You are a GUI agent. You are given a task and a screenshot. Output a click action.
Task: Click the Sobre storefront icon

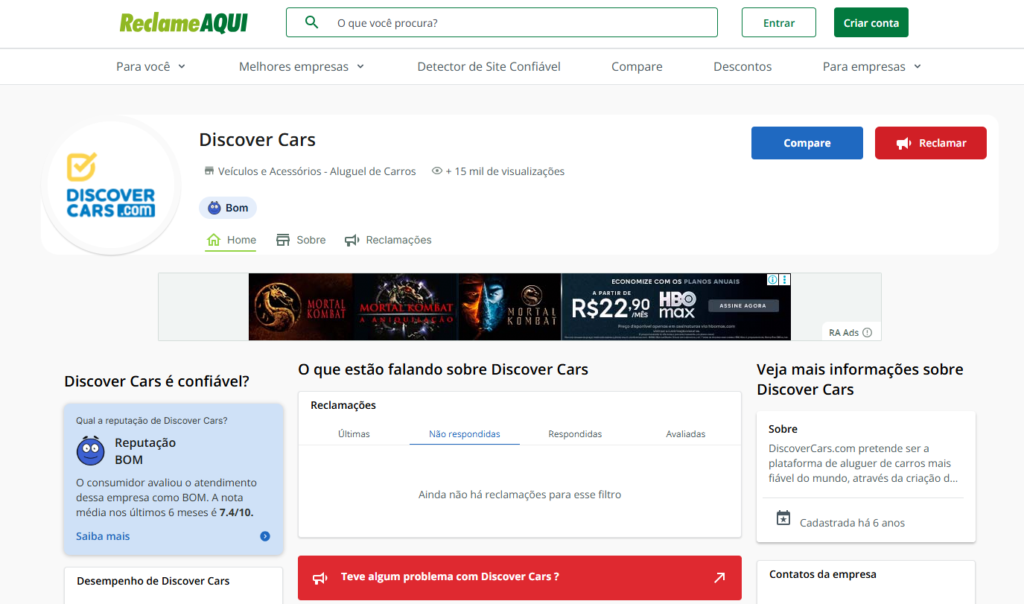coord(283,240)
